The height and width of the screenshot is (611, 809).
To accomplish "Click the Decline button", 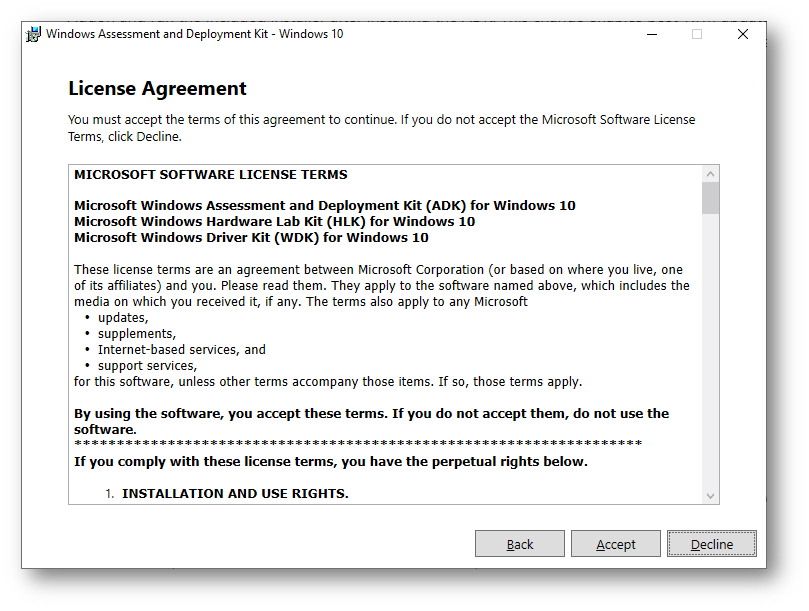I will coord(711,544).
